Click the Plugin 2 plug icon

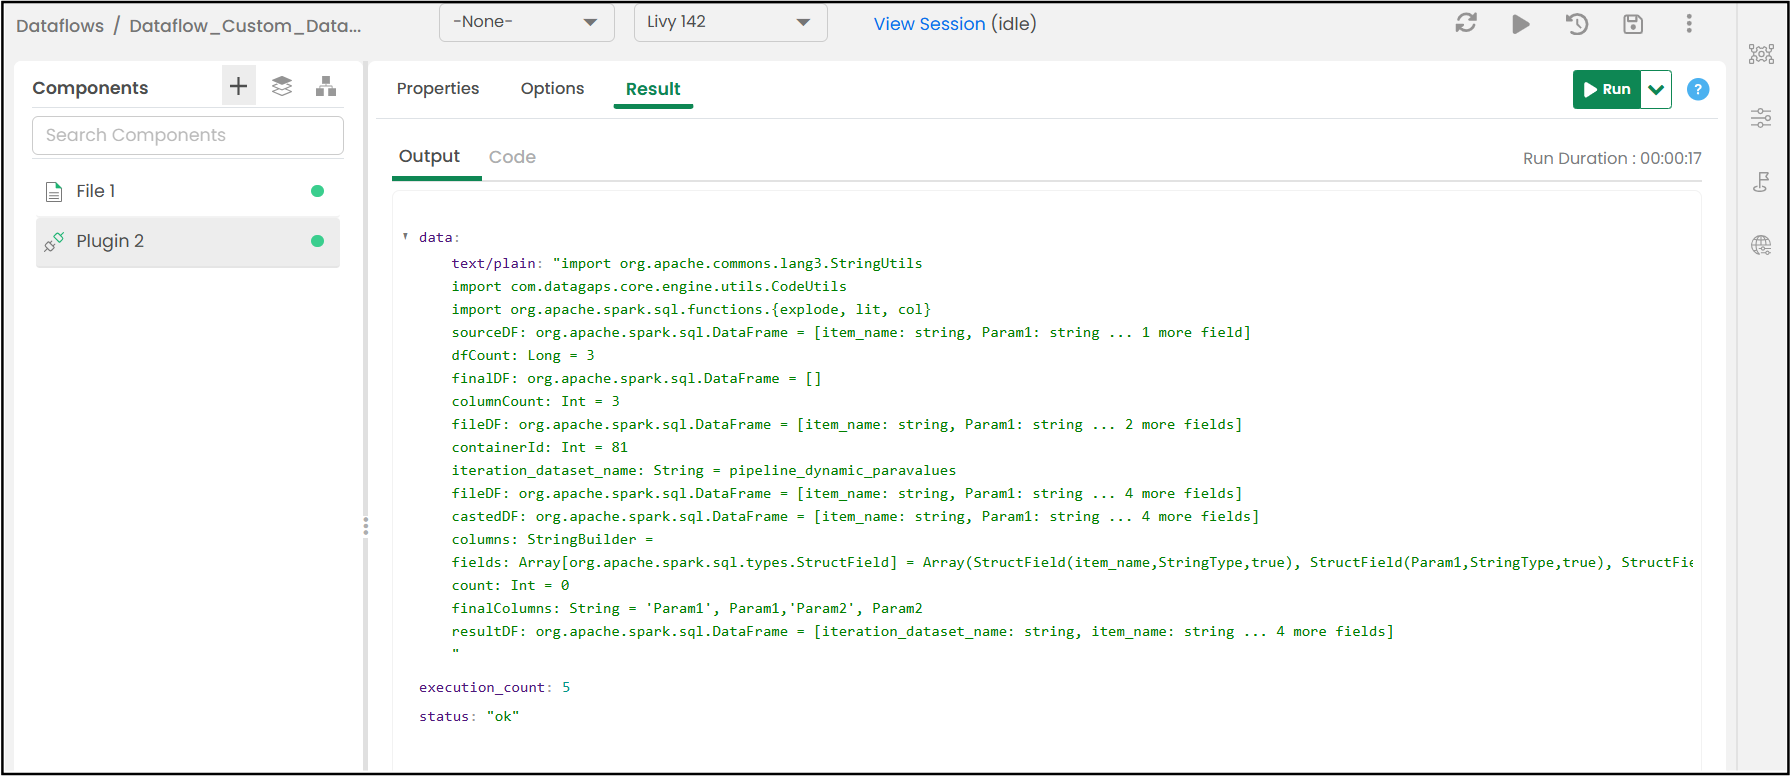click(54, 242)
